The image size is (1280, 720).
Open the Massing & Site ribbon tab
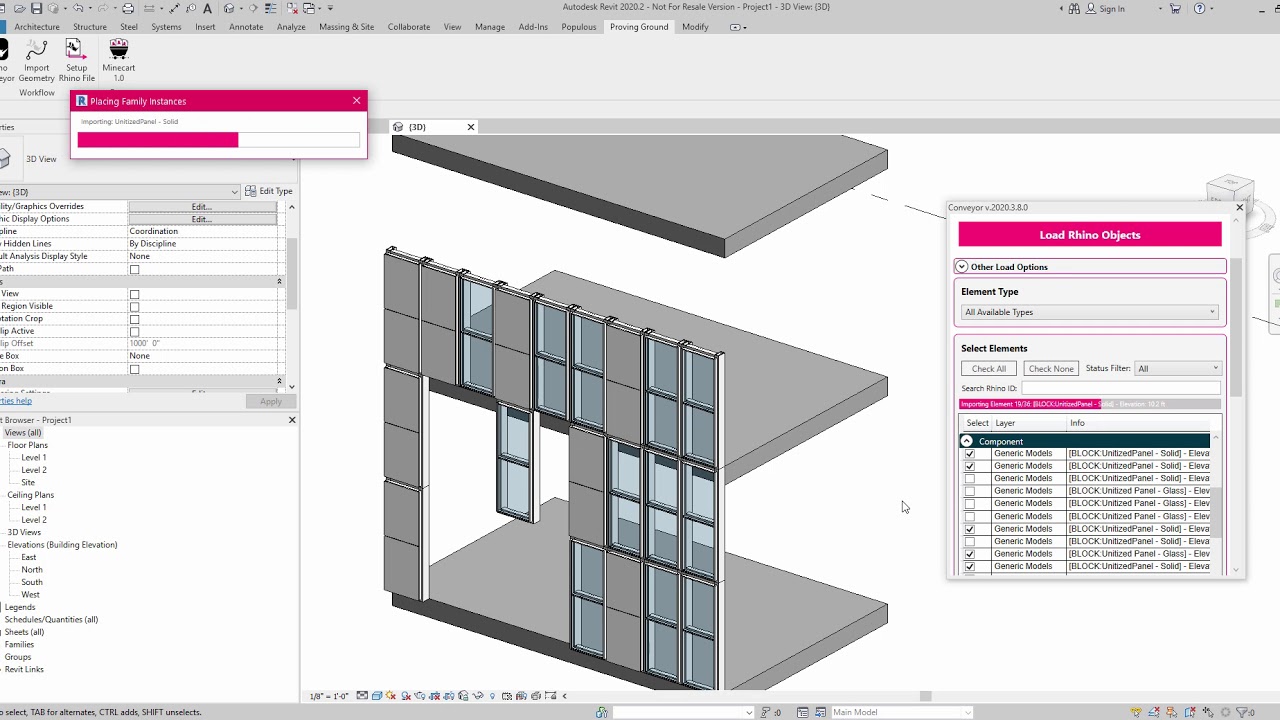pyautogui.click(x=346, y=27)
